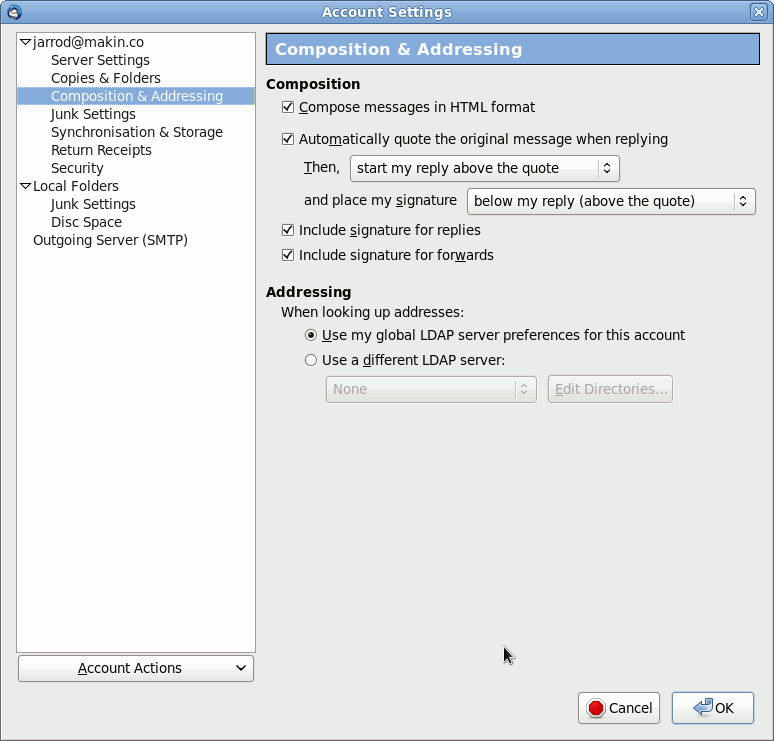This screenshot has height=741, width=774.
Task: Click the Composition section heading
Action: [x=313, y=84]
